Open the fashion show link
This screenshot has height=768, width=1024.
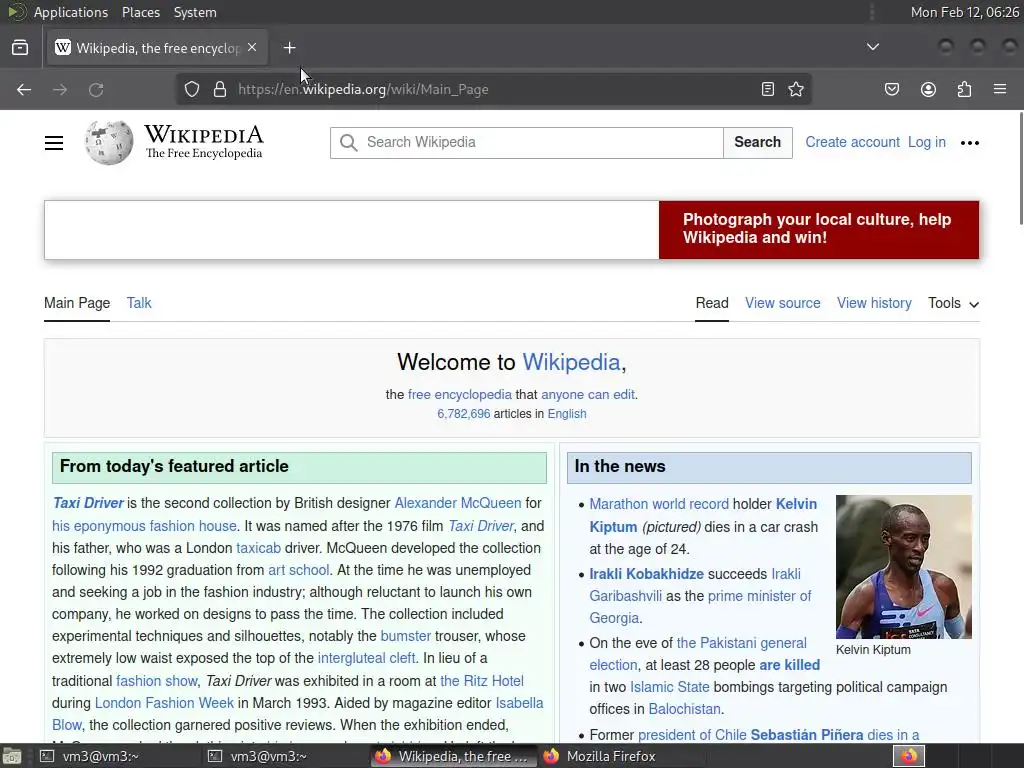click(157, 681)
